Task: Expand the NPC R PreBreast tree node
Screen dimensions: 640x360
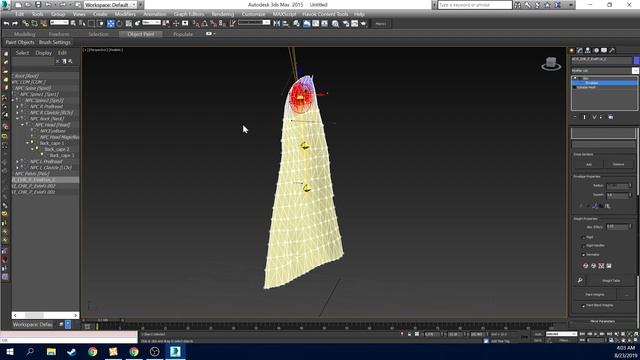Action: 18,107
